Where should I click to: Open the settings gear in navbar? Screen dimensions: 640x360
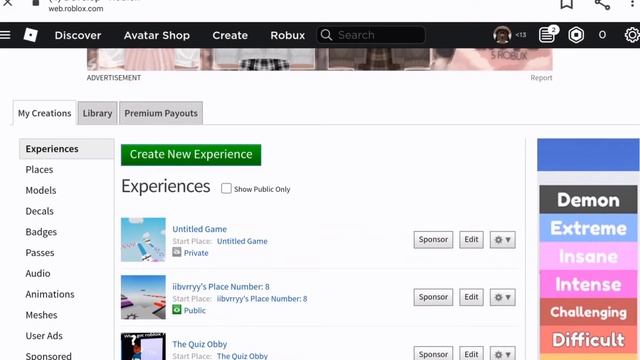(x=632, y=35)
